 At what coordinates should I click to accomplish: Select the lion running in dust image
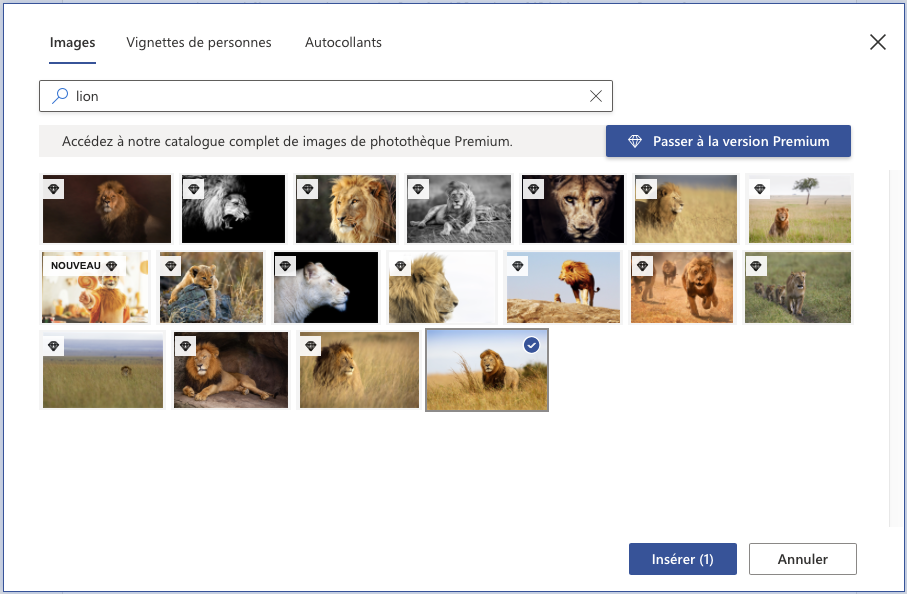pos(681,287)
